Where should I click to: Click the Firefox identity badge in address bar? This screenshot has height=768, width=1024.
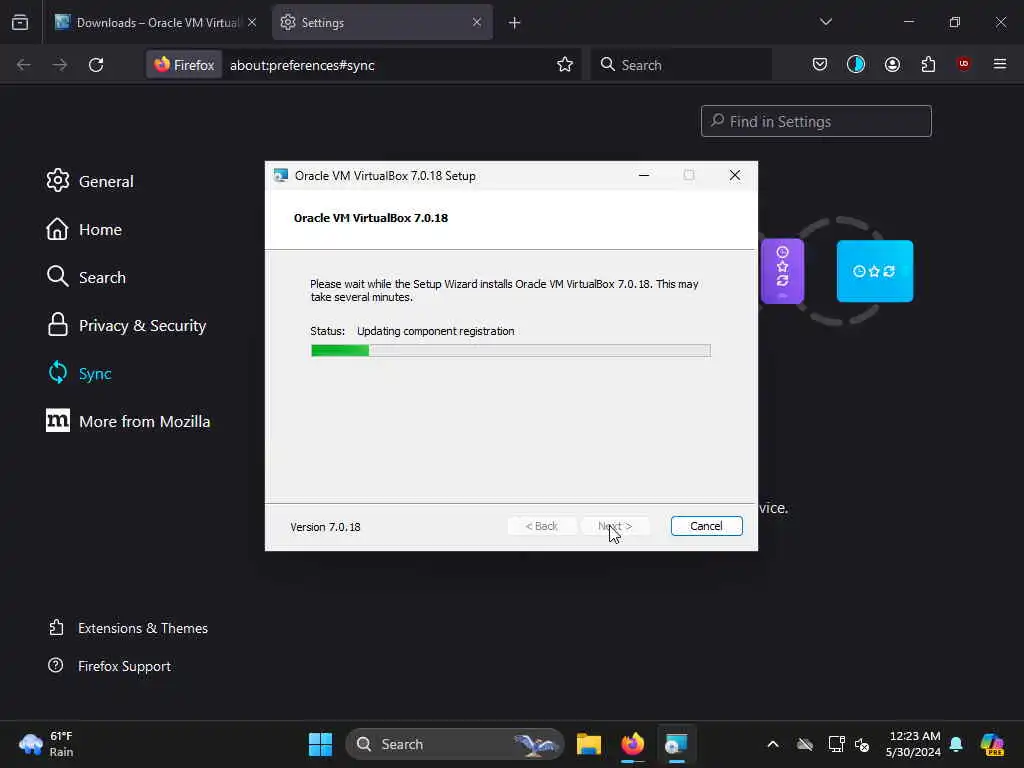click(184, 65)
